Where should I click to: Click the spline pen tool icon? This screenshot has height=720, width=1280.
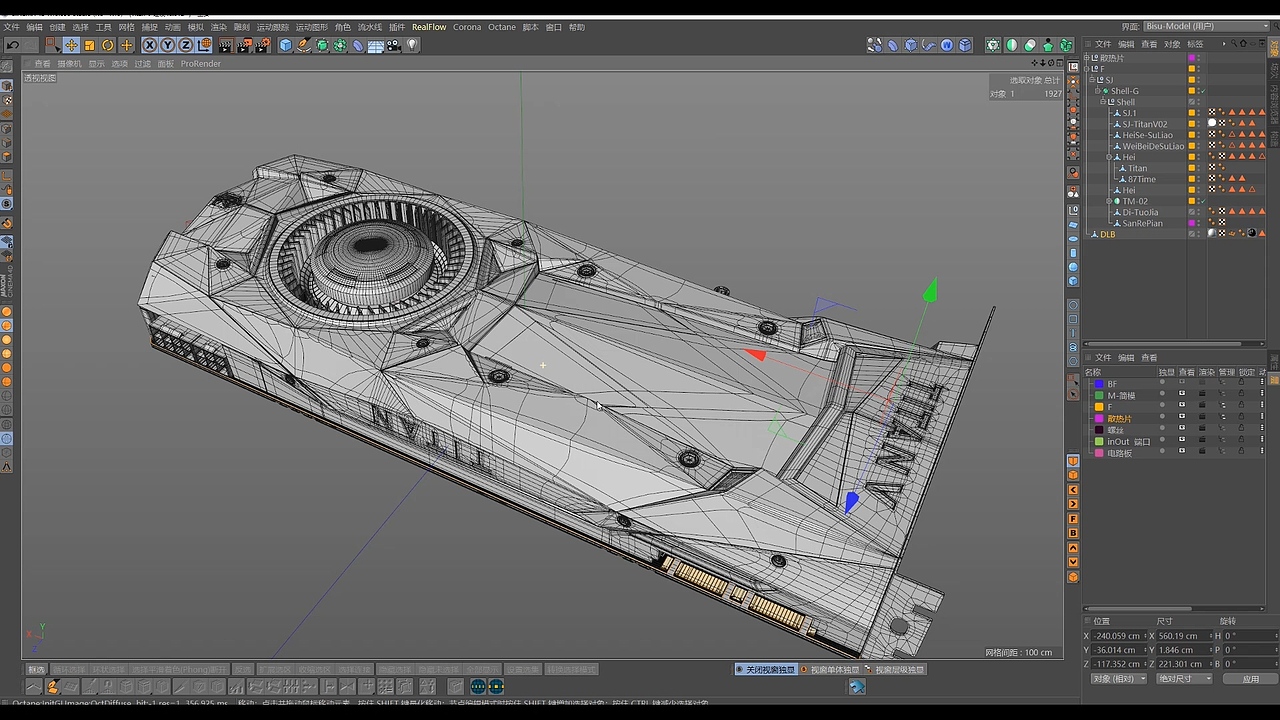pos(304,45)
